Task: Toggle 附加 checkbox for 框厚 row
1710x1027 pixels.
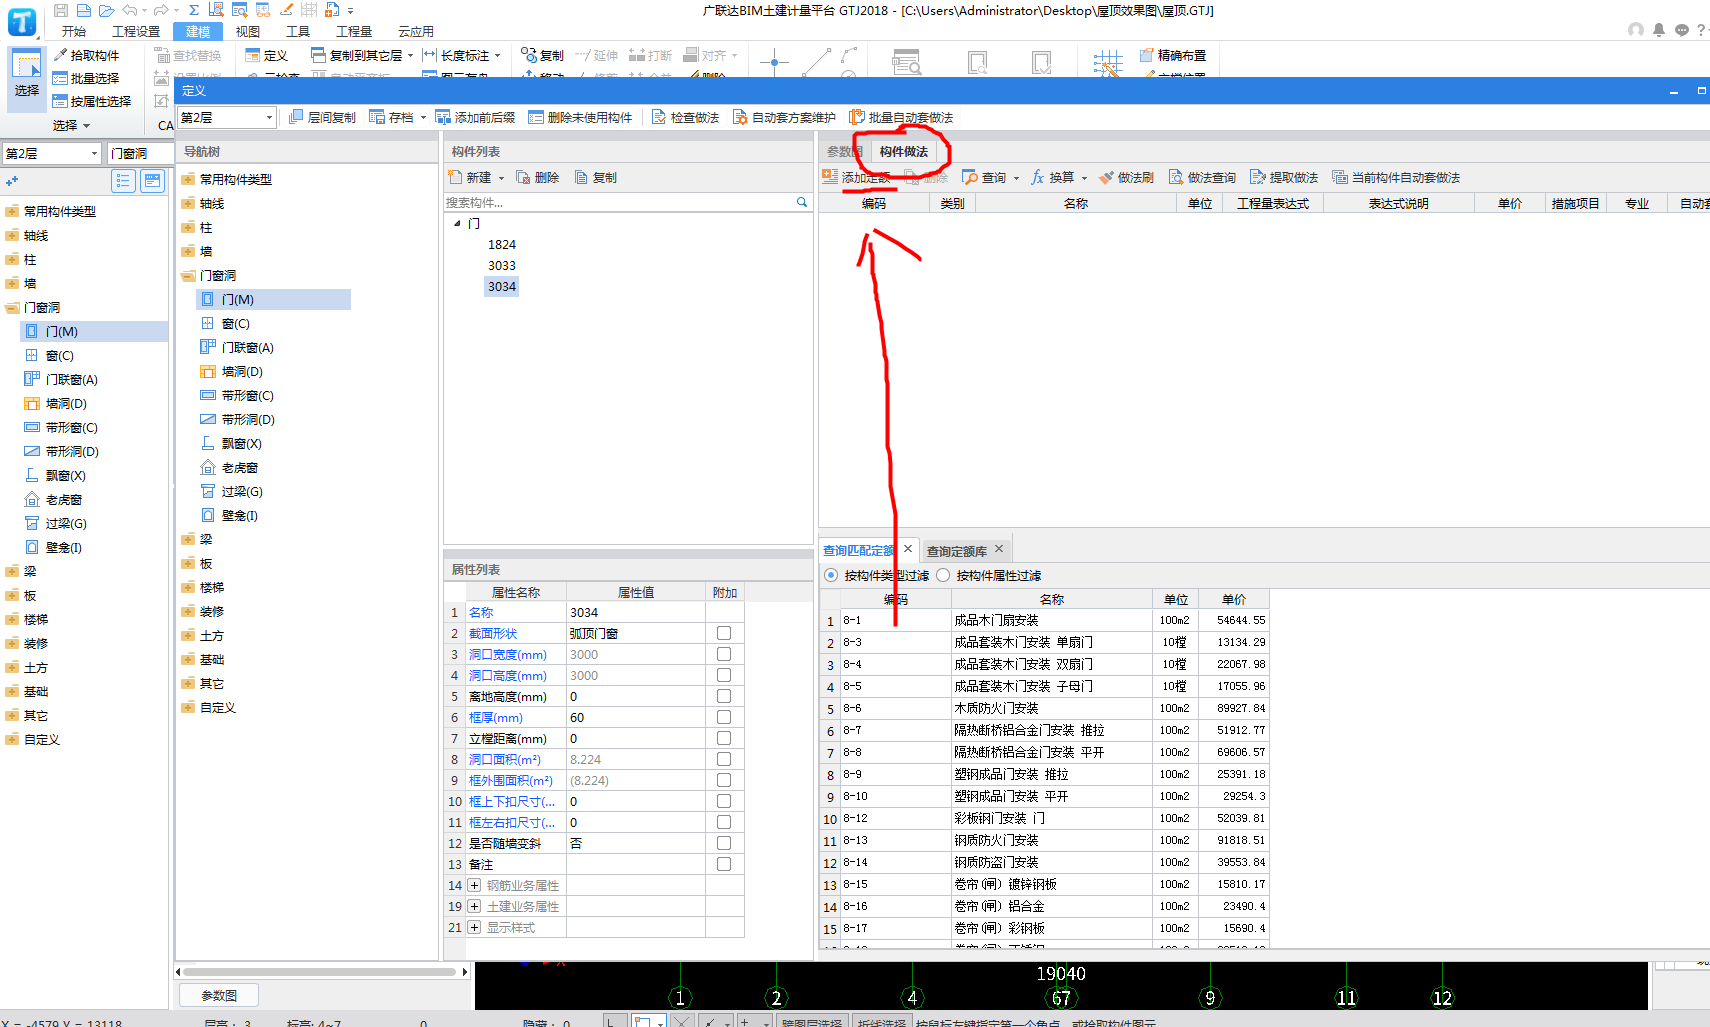Action: coord(724,717)
